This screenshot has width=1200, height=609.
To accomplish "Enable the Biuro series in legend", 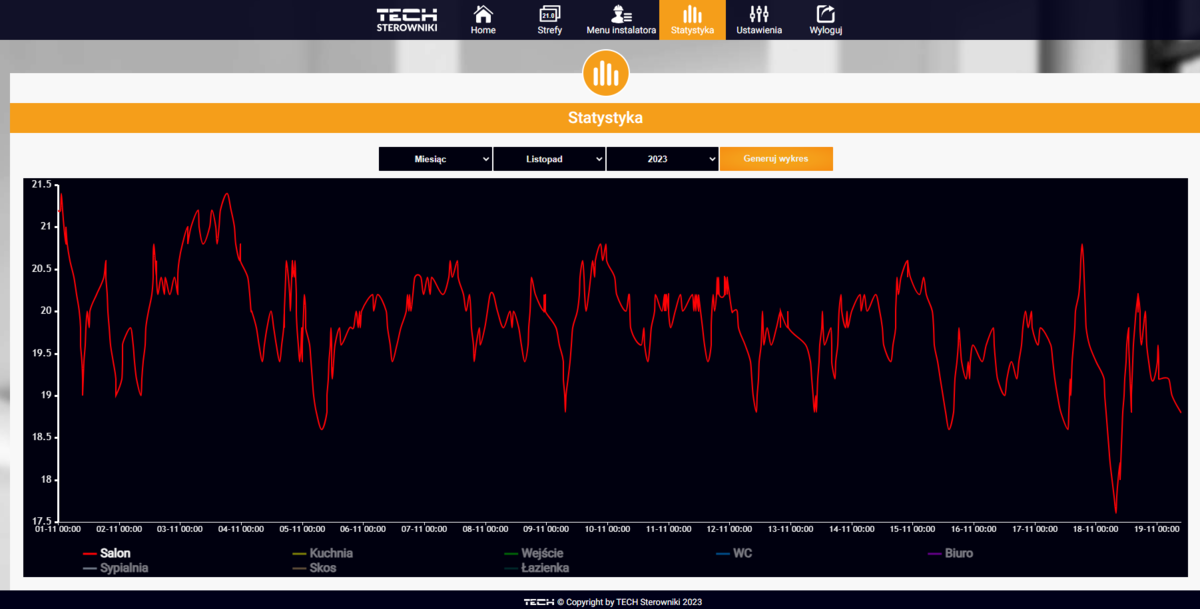I will coord(958,553).
